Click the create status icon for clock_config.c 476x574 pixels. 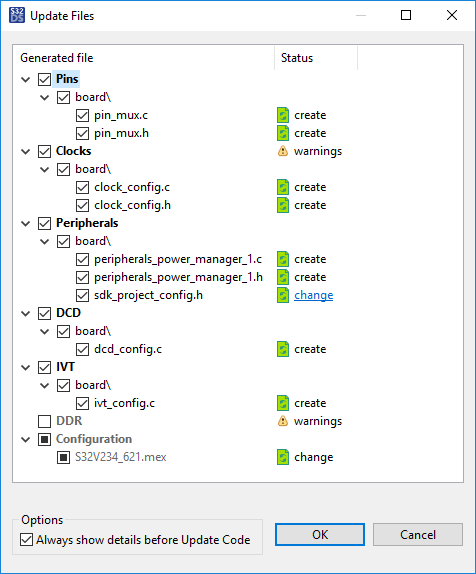[x=283, y=187]
